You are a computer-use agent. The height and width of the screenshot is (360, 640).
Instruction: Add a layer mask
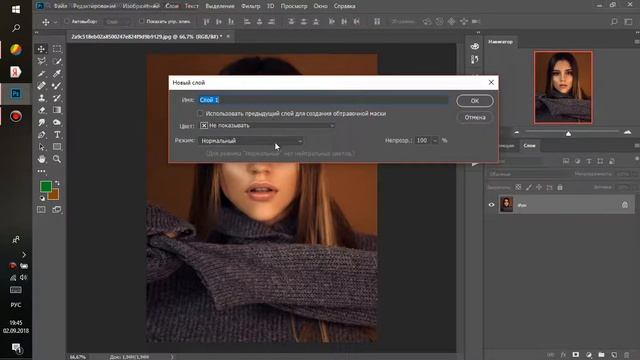point(576,355)
